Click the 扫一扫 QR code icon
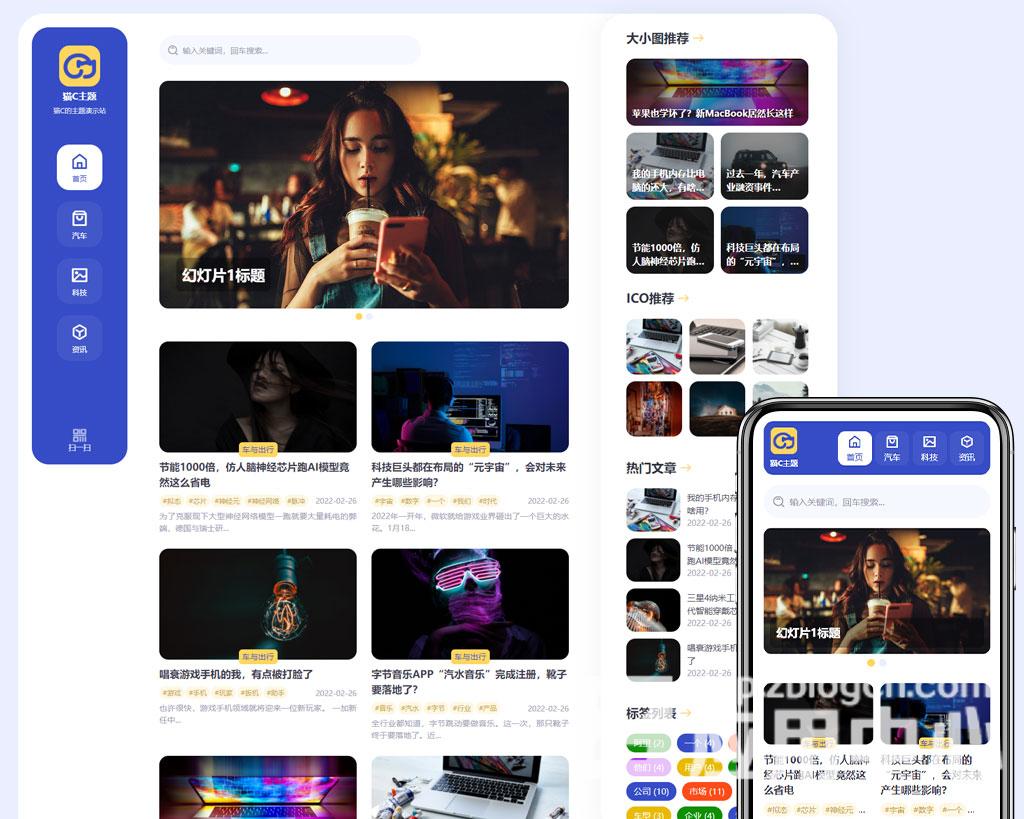Screen dimensions: 1024x819 point(79,439)
